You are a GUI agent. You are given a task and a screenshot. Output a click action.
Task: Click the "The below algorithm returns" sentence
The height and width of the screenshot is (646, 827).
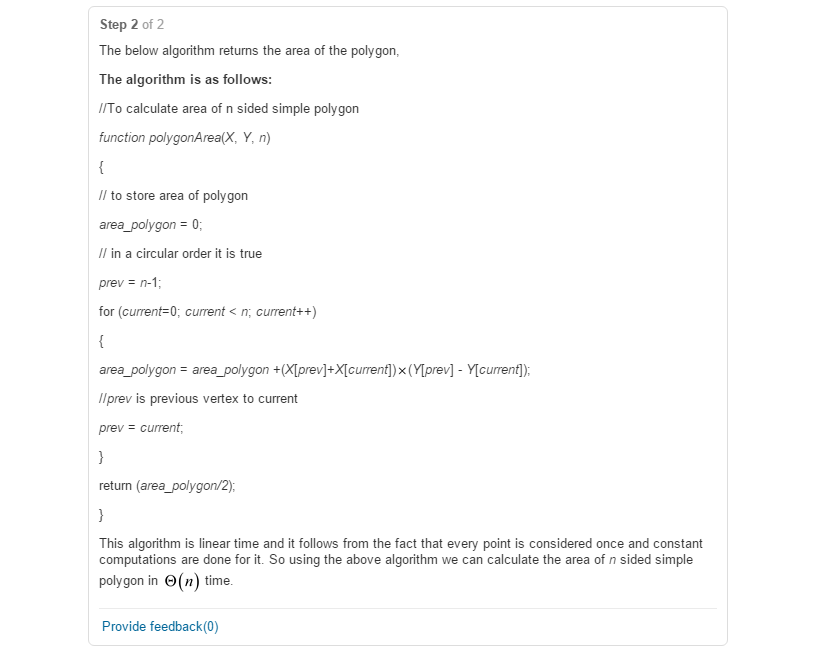click(249, 51)
